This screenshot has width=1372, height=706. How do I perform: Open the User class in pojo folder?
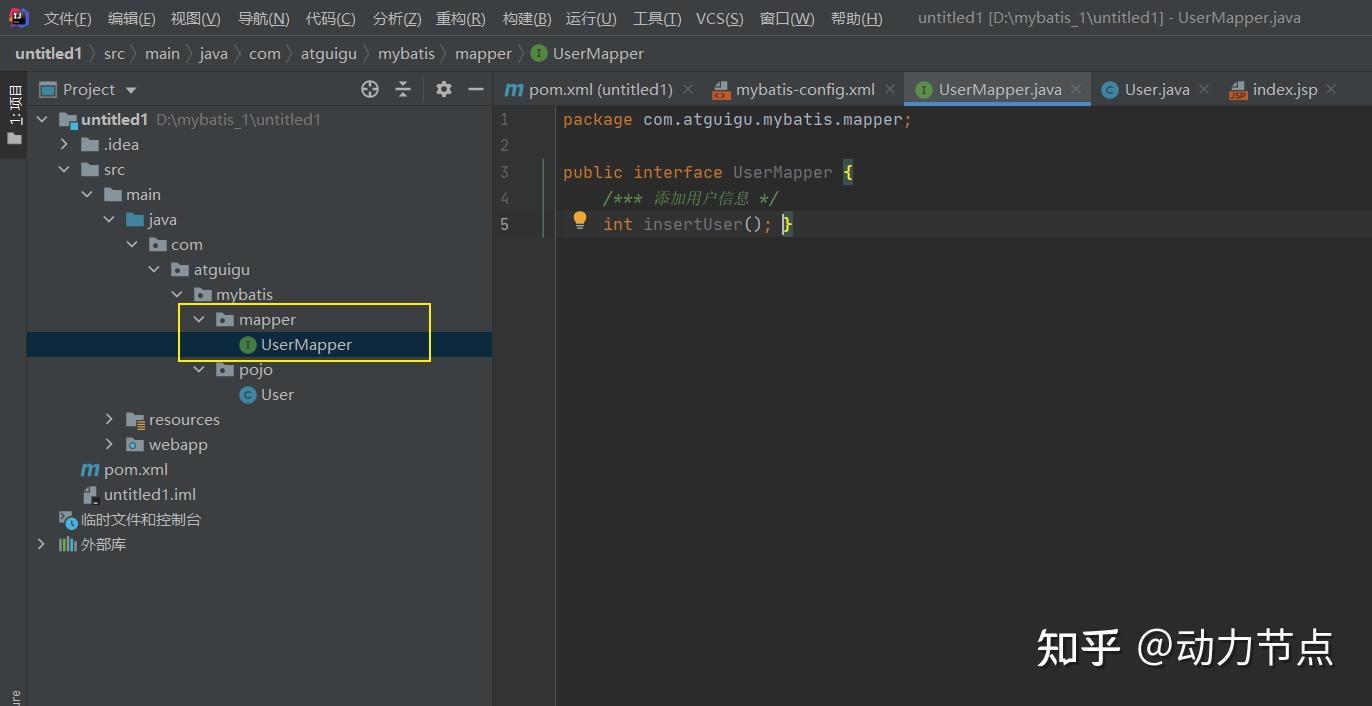pos(277,394)
